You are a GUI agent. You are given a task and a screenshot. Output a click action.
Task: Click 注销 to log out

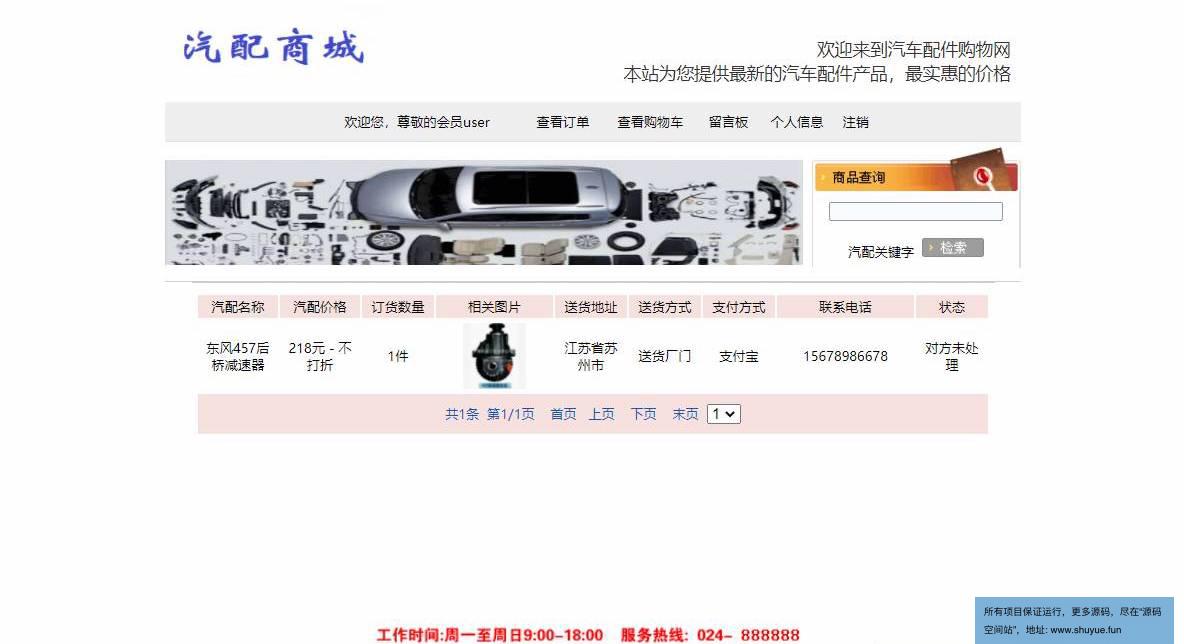tap(856, 122)
